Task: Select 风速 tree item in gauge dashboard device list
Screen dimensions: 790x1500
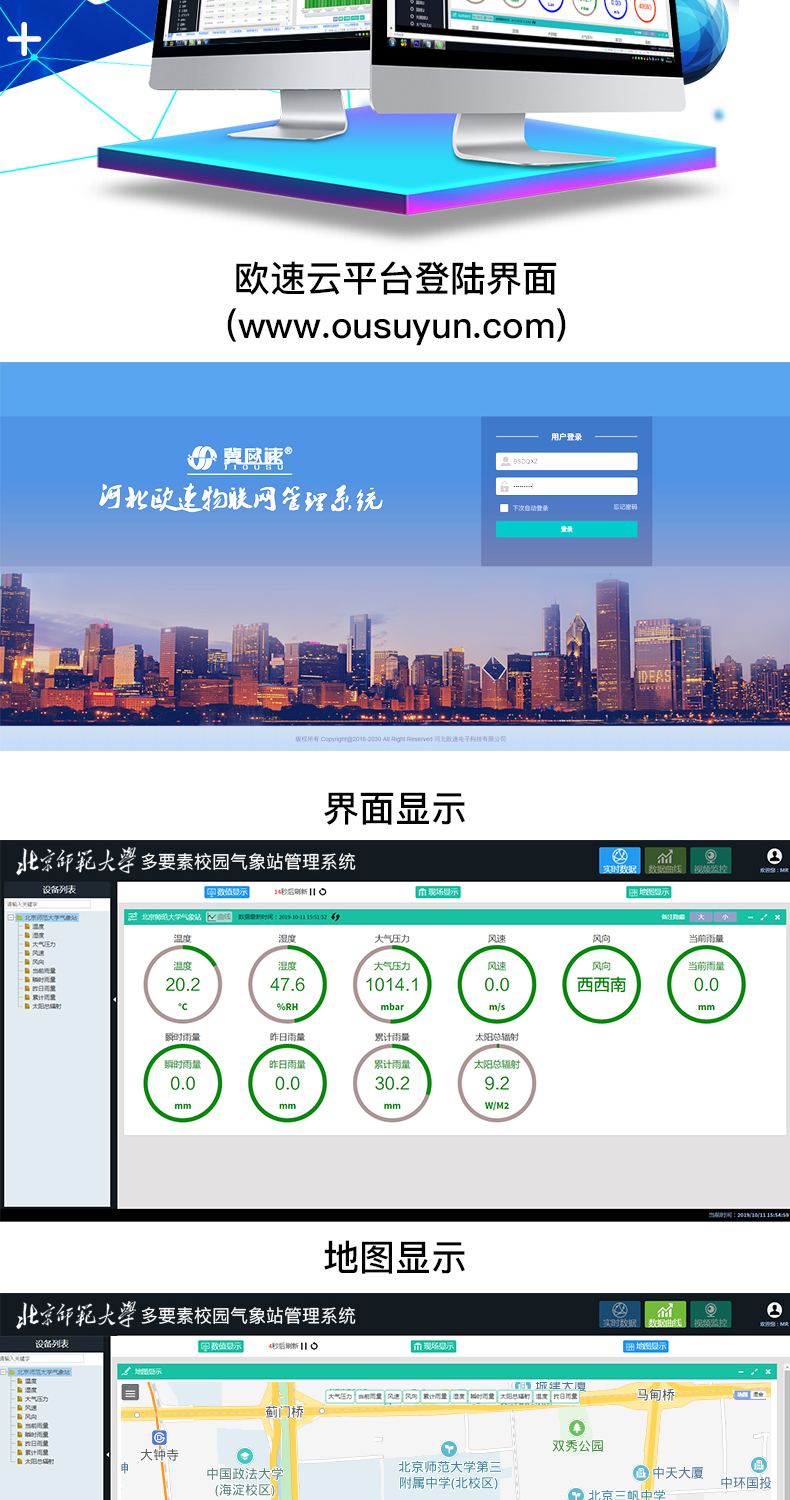Action: click(37, 953)
